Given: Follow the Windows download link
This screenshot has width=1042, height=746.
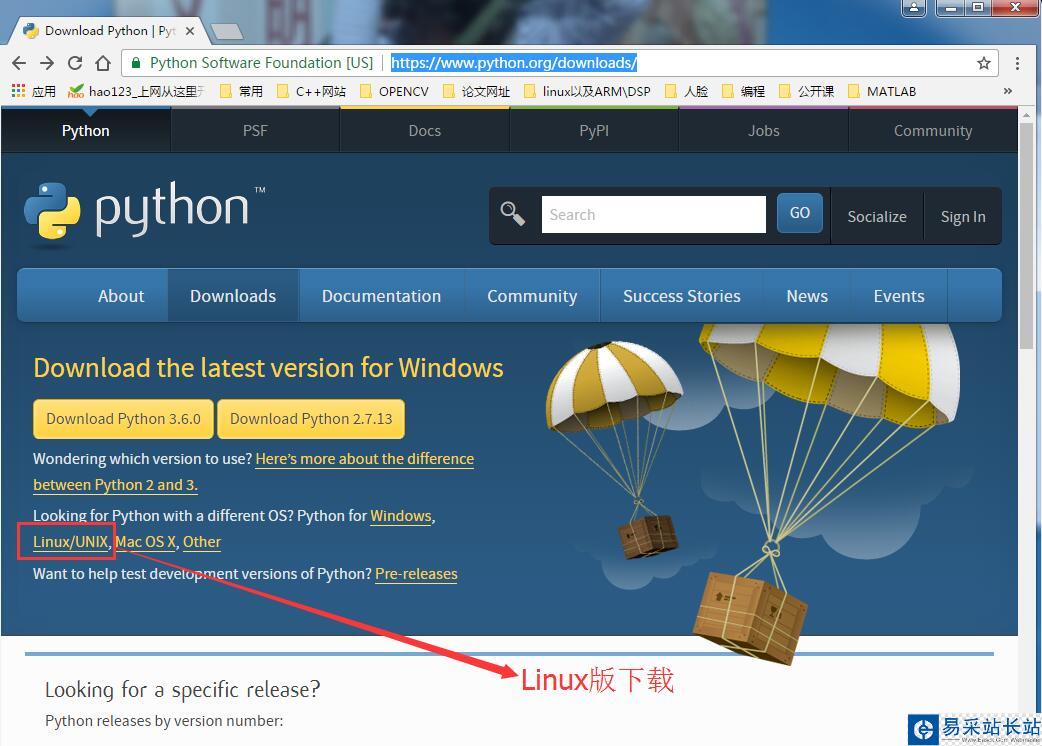Looking at the screenshot, I should pyautogui.click(x=401, y=516).
